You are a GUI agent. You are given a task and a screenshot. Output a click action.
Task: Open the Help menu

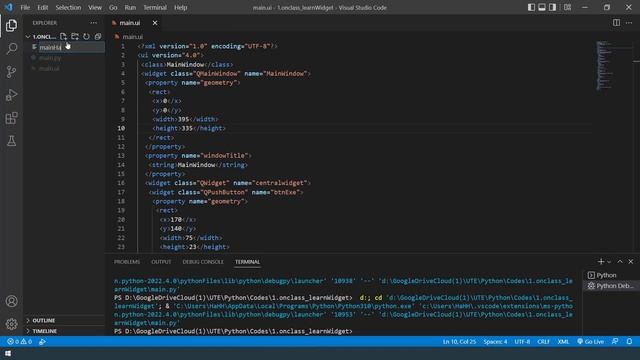coord(180,7)
